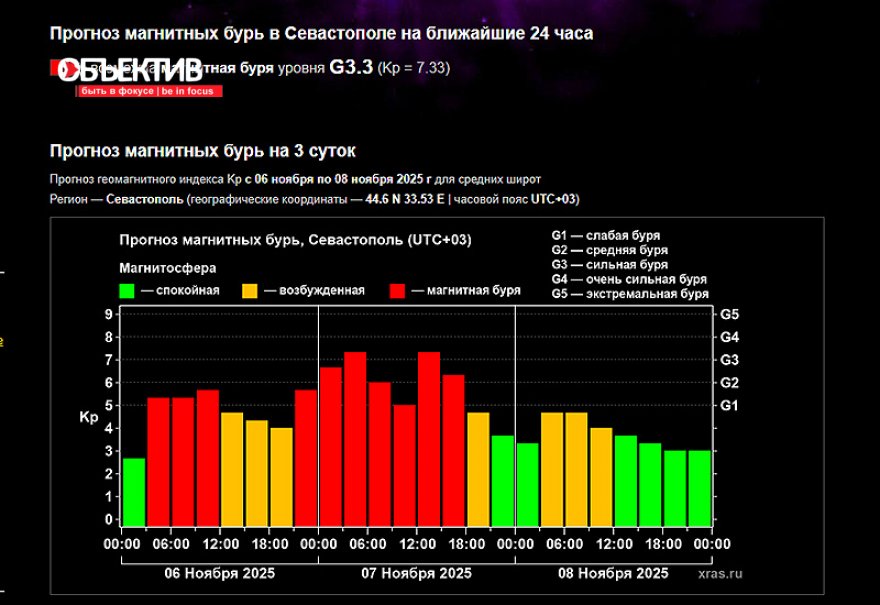Select the first green bar on 06 November
880x605 pixels.
134,491
